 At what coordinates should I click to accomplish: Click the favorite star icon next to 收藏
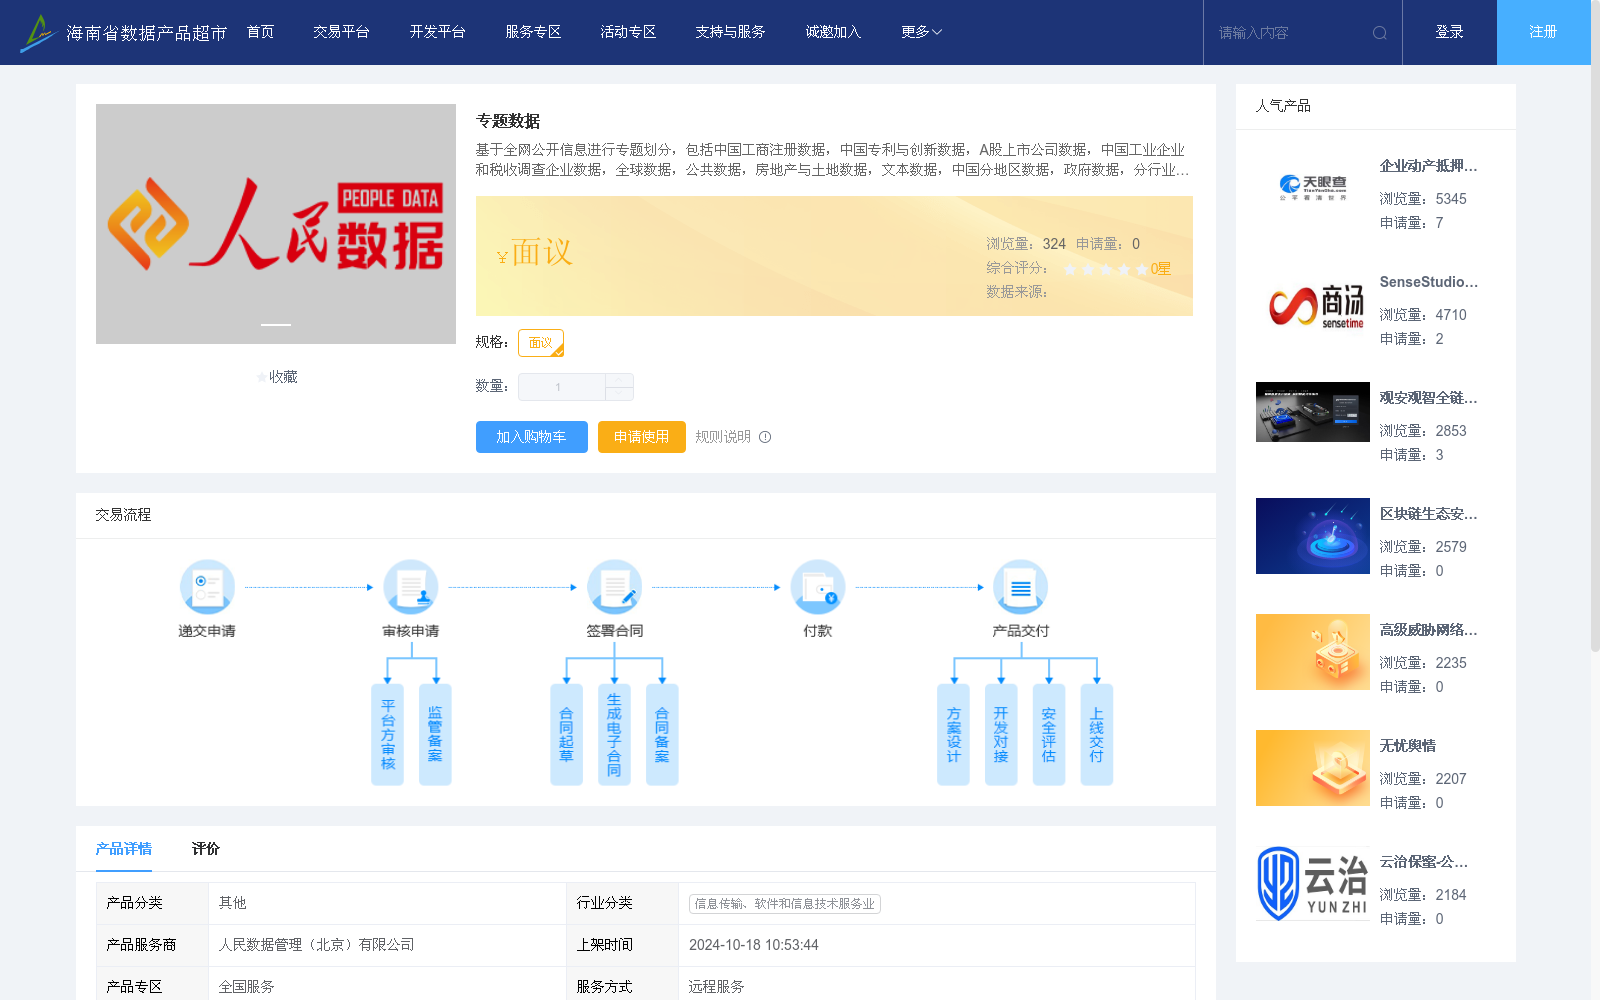coord(262,377)
